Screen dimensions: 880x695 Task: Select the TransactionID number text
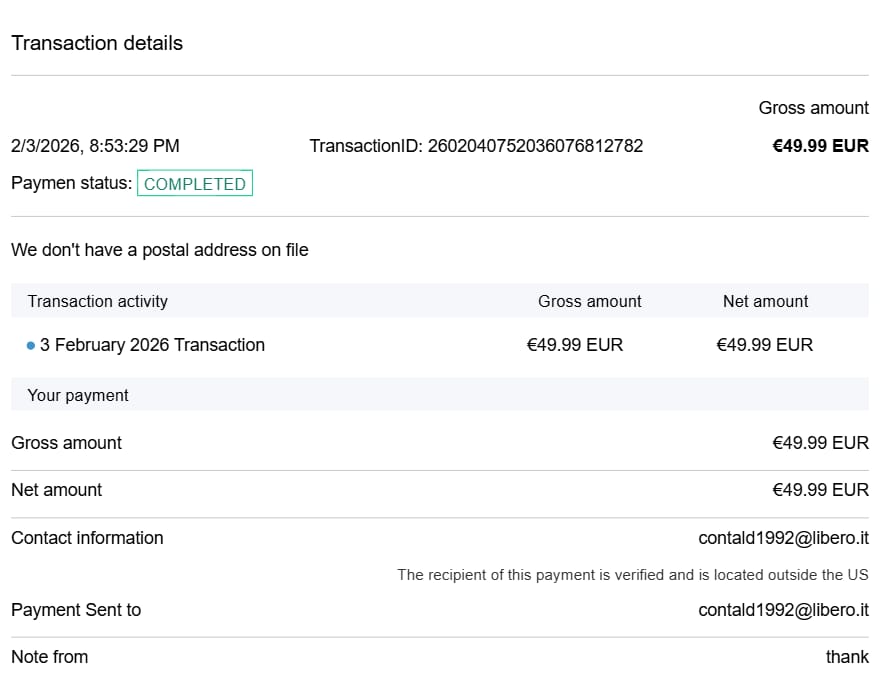pos(535,146)
